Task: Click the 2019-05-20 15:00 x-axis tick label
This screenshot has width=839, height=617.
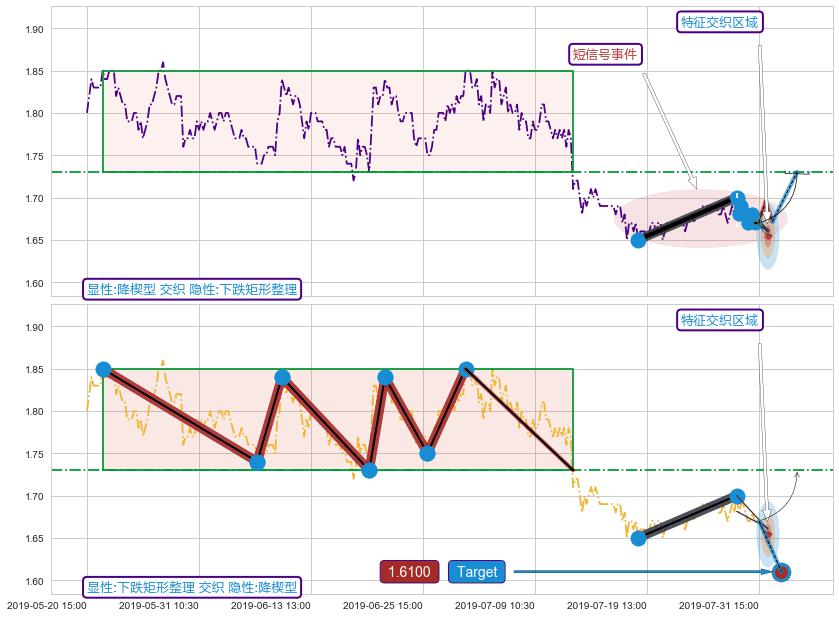Action: 46,605
